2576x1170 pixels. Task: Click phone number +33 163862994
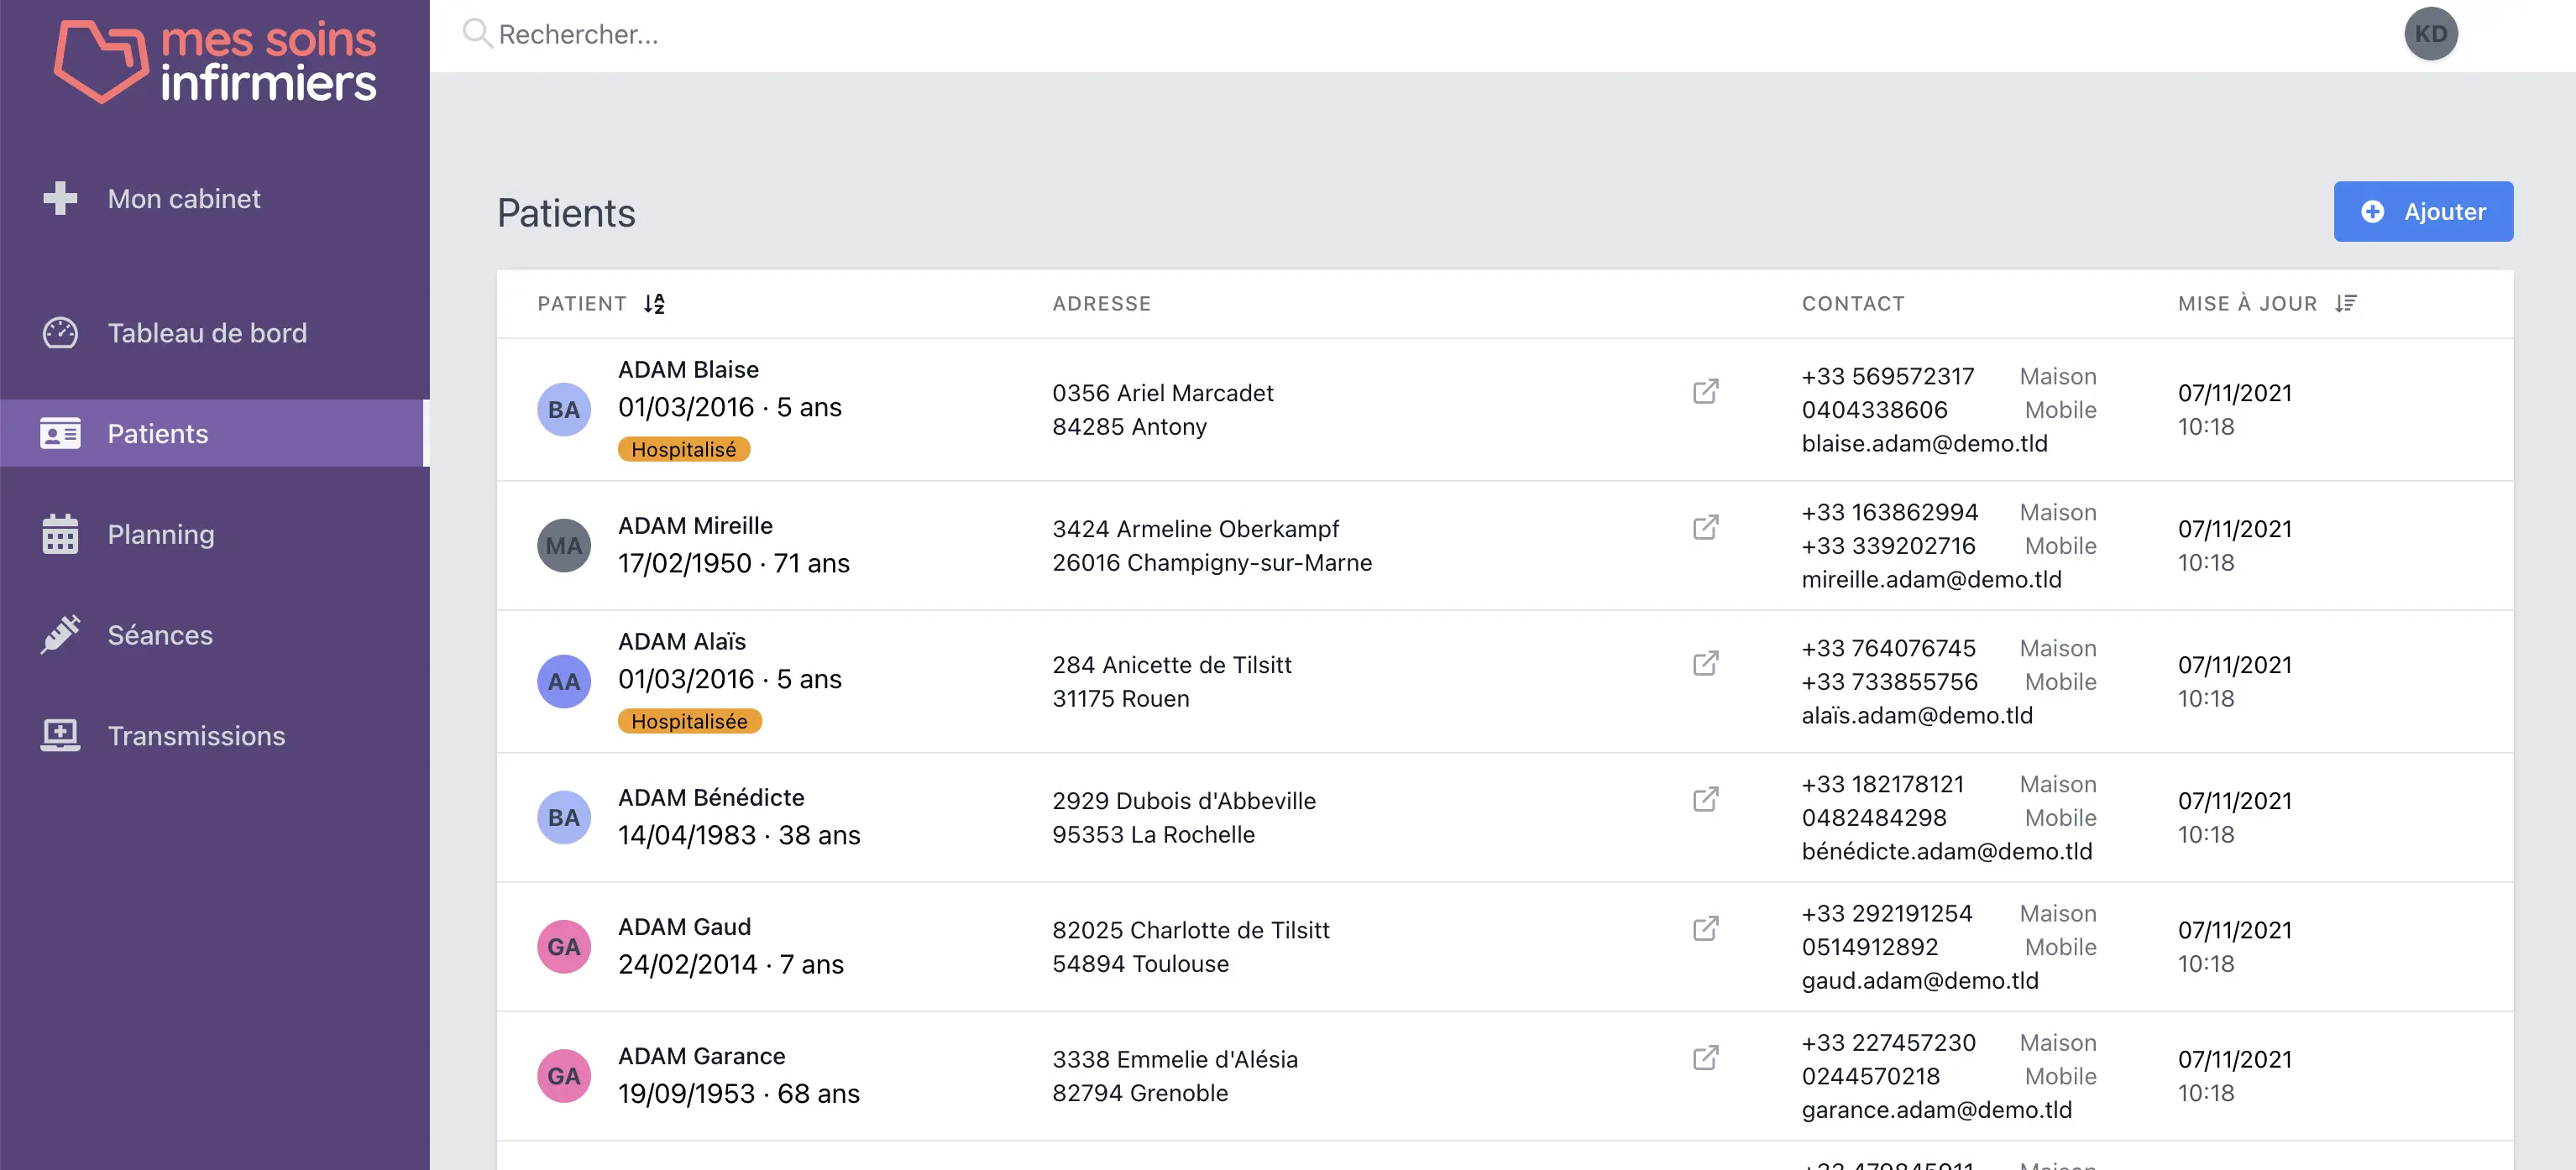1889,512
